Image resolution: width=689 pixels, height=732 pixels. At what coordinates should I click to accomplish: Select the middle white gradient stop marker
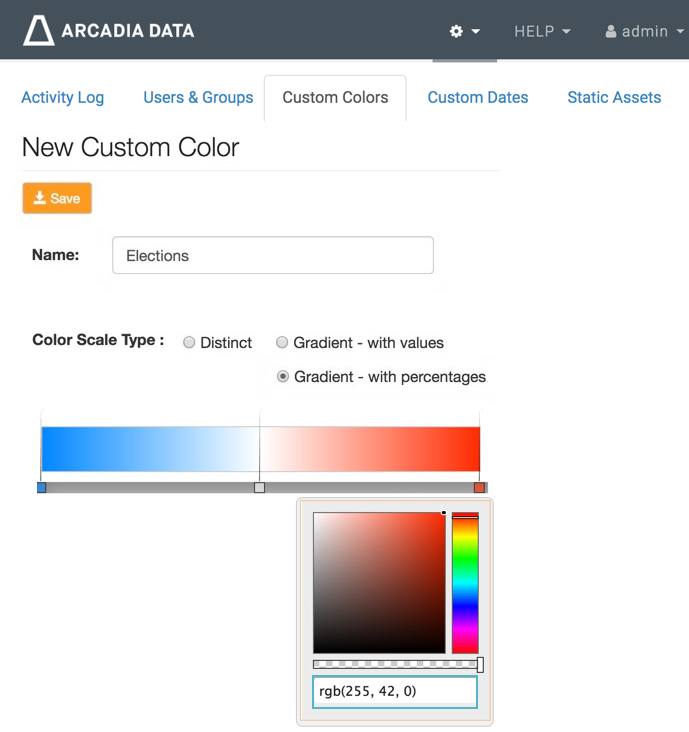point(260,487)
